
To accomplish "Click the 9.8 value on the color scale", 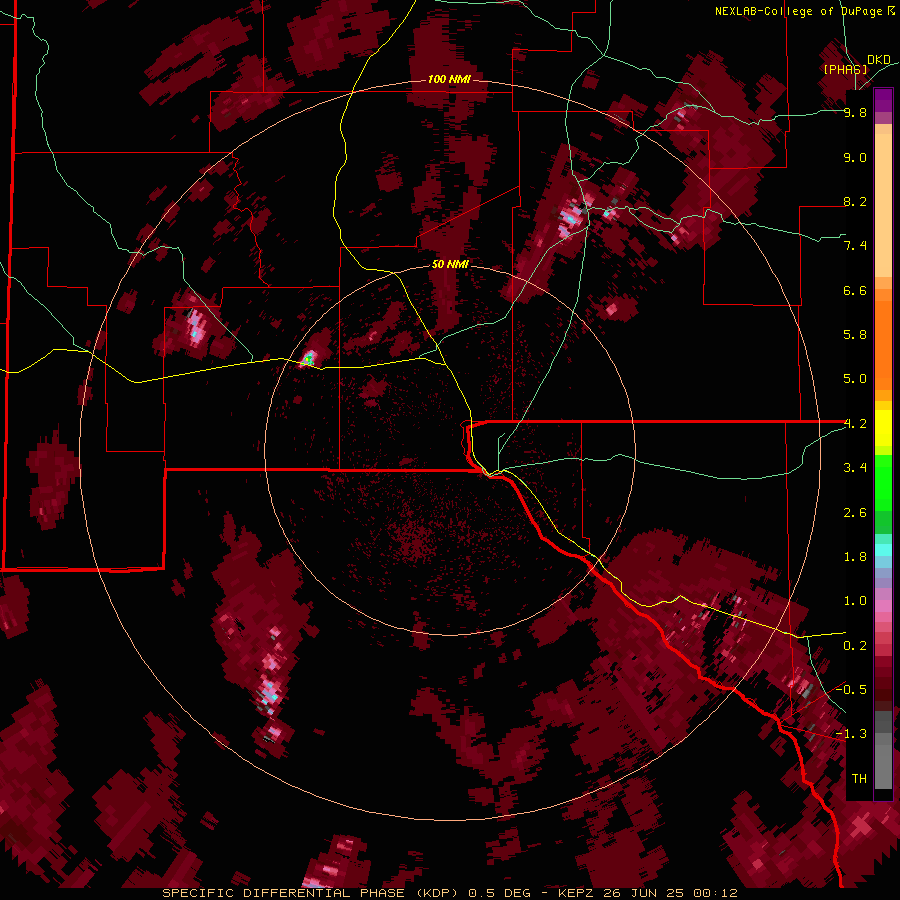I will [x=855, y=112].
